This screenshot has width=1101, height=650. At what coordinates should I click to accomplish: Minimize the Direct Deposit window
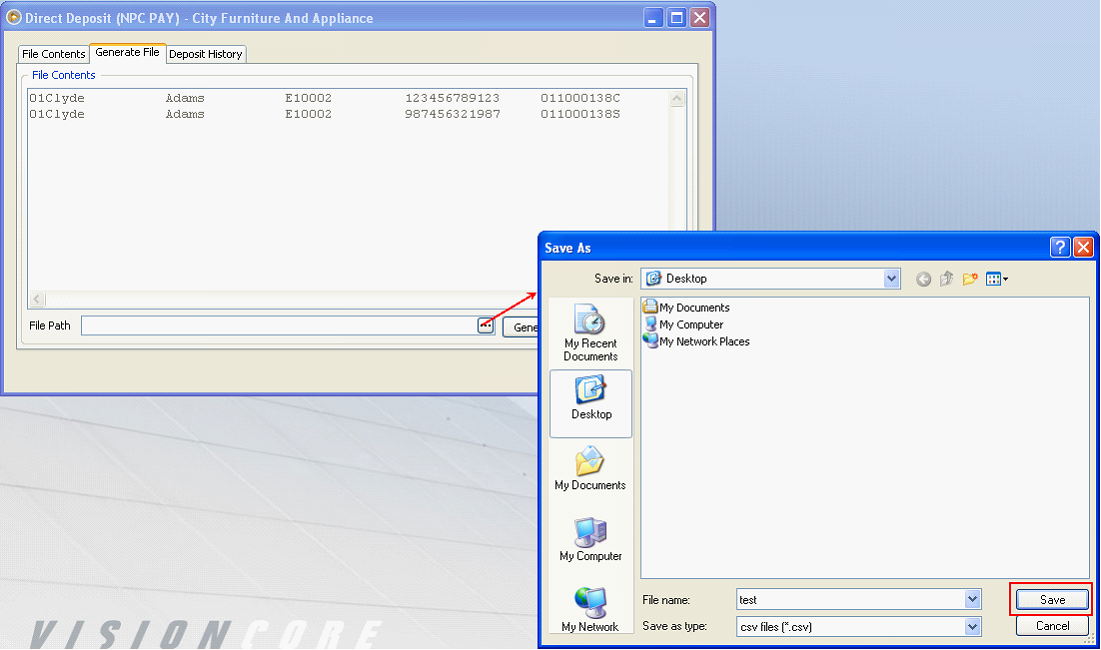(x=653, y=18)
